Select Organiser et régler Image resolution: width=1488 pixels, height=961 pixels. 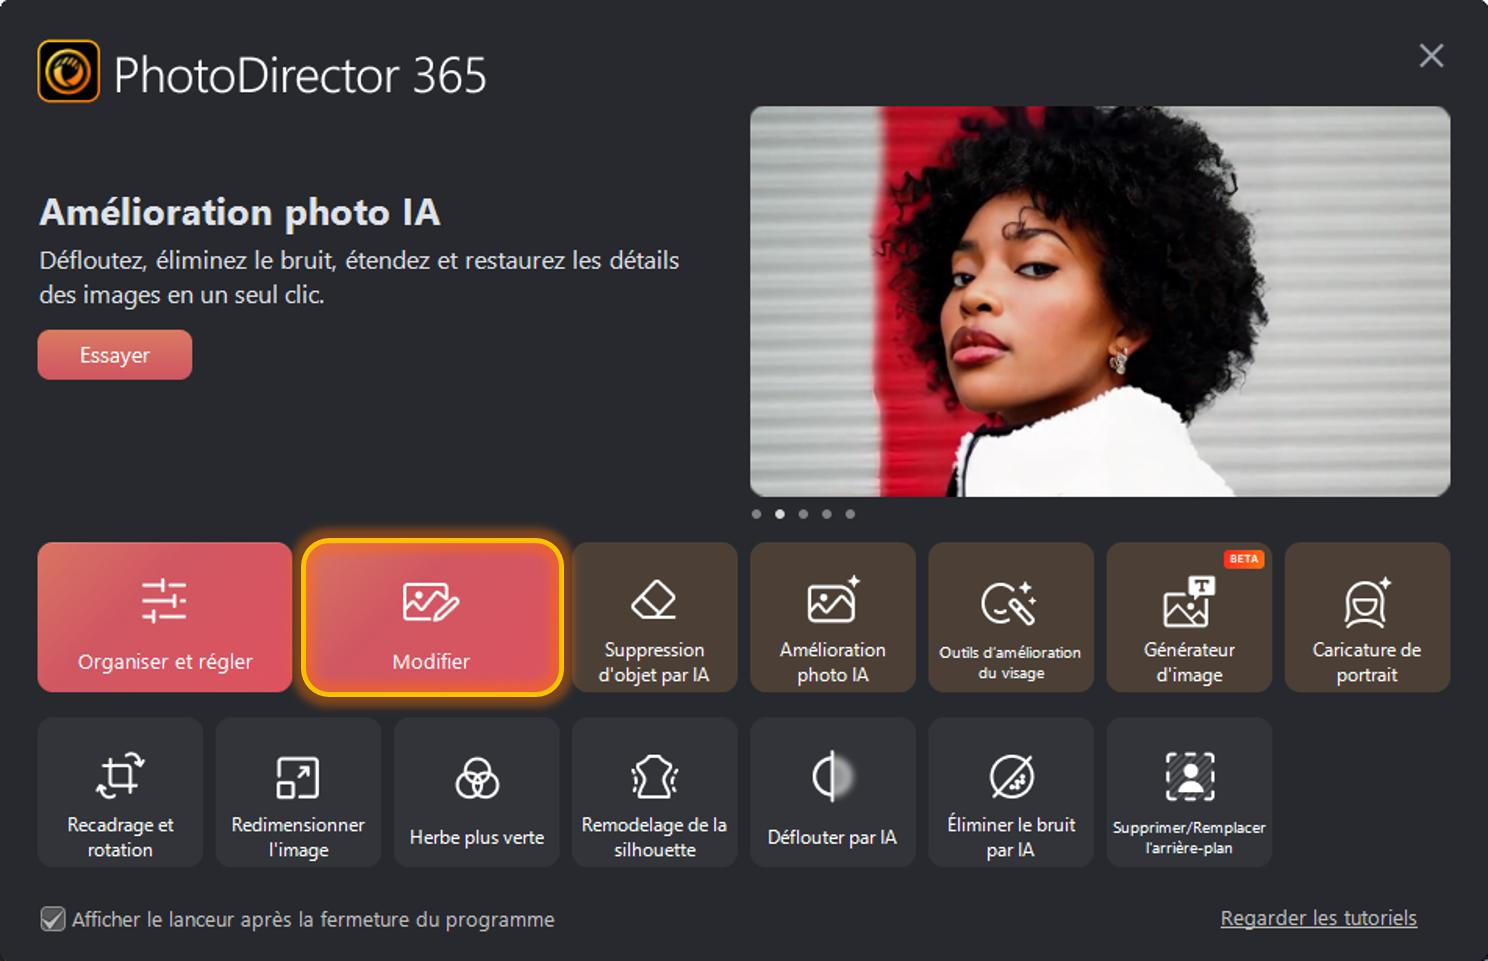tap(164, 618)
